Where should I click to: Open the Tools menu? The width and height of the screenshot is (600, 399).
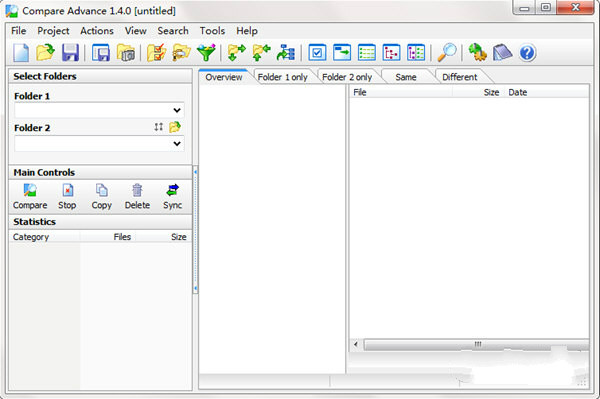pos(212,31)
